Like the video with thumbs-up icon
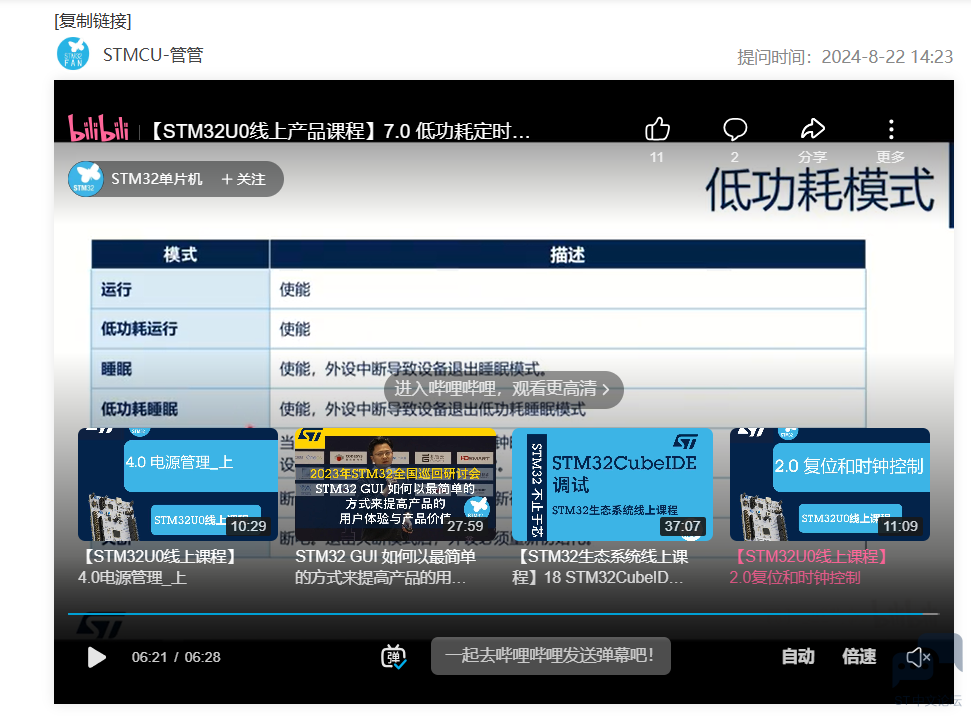The image size is (971, 716). (x=657, y=129)
